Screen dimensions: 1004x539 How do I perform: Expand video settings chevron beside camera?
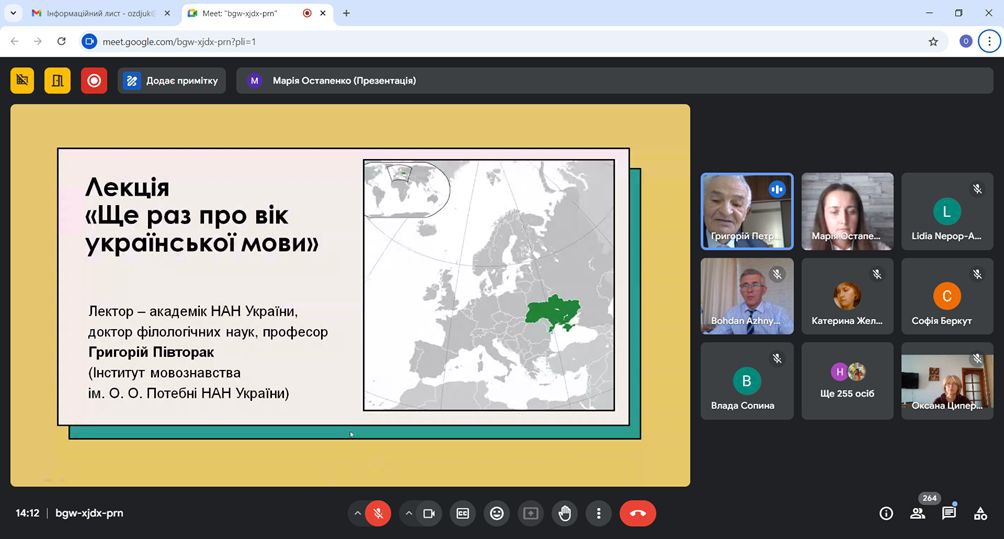coord(408,513)
